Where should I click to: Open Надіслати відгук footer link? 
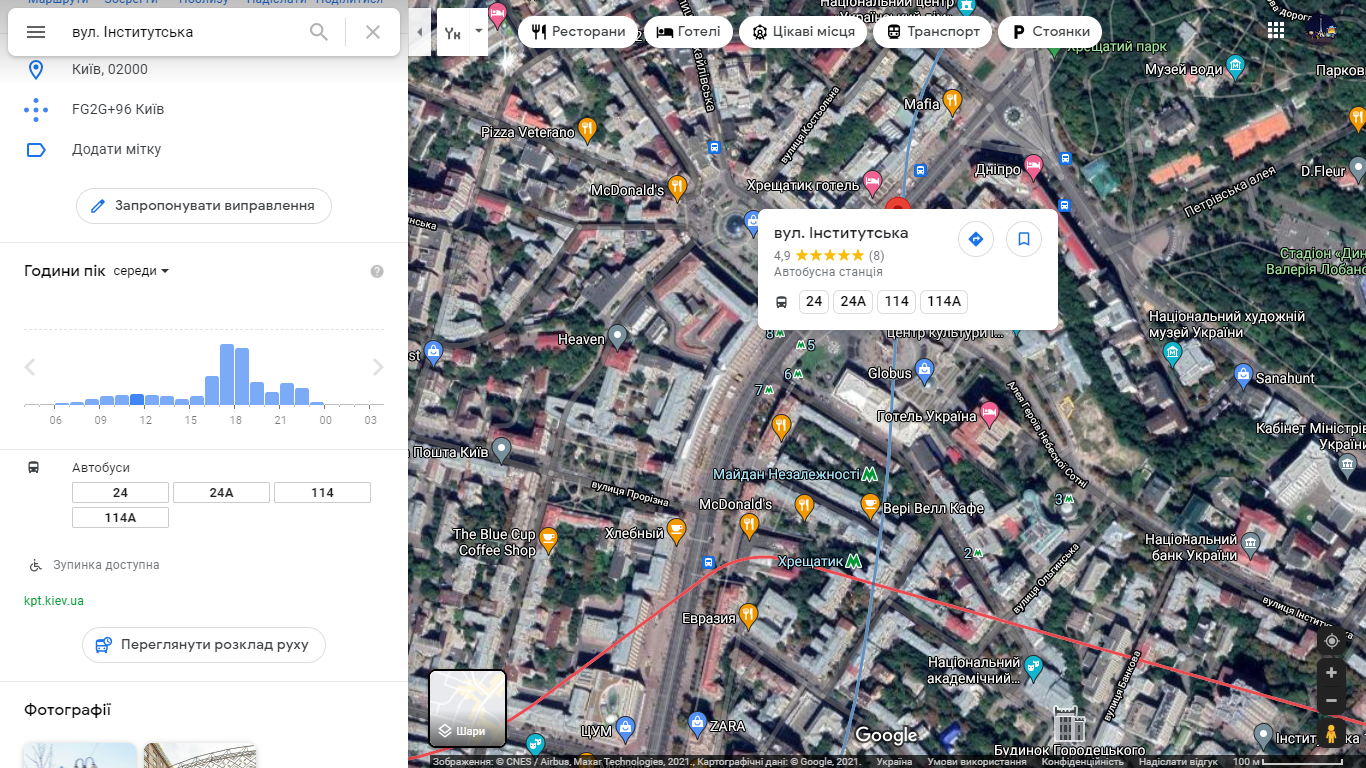pyautogui.click(x=1178, y=762)
